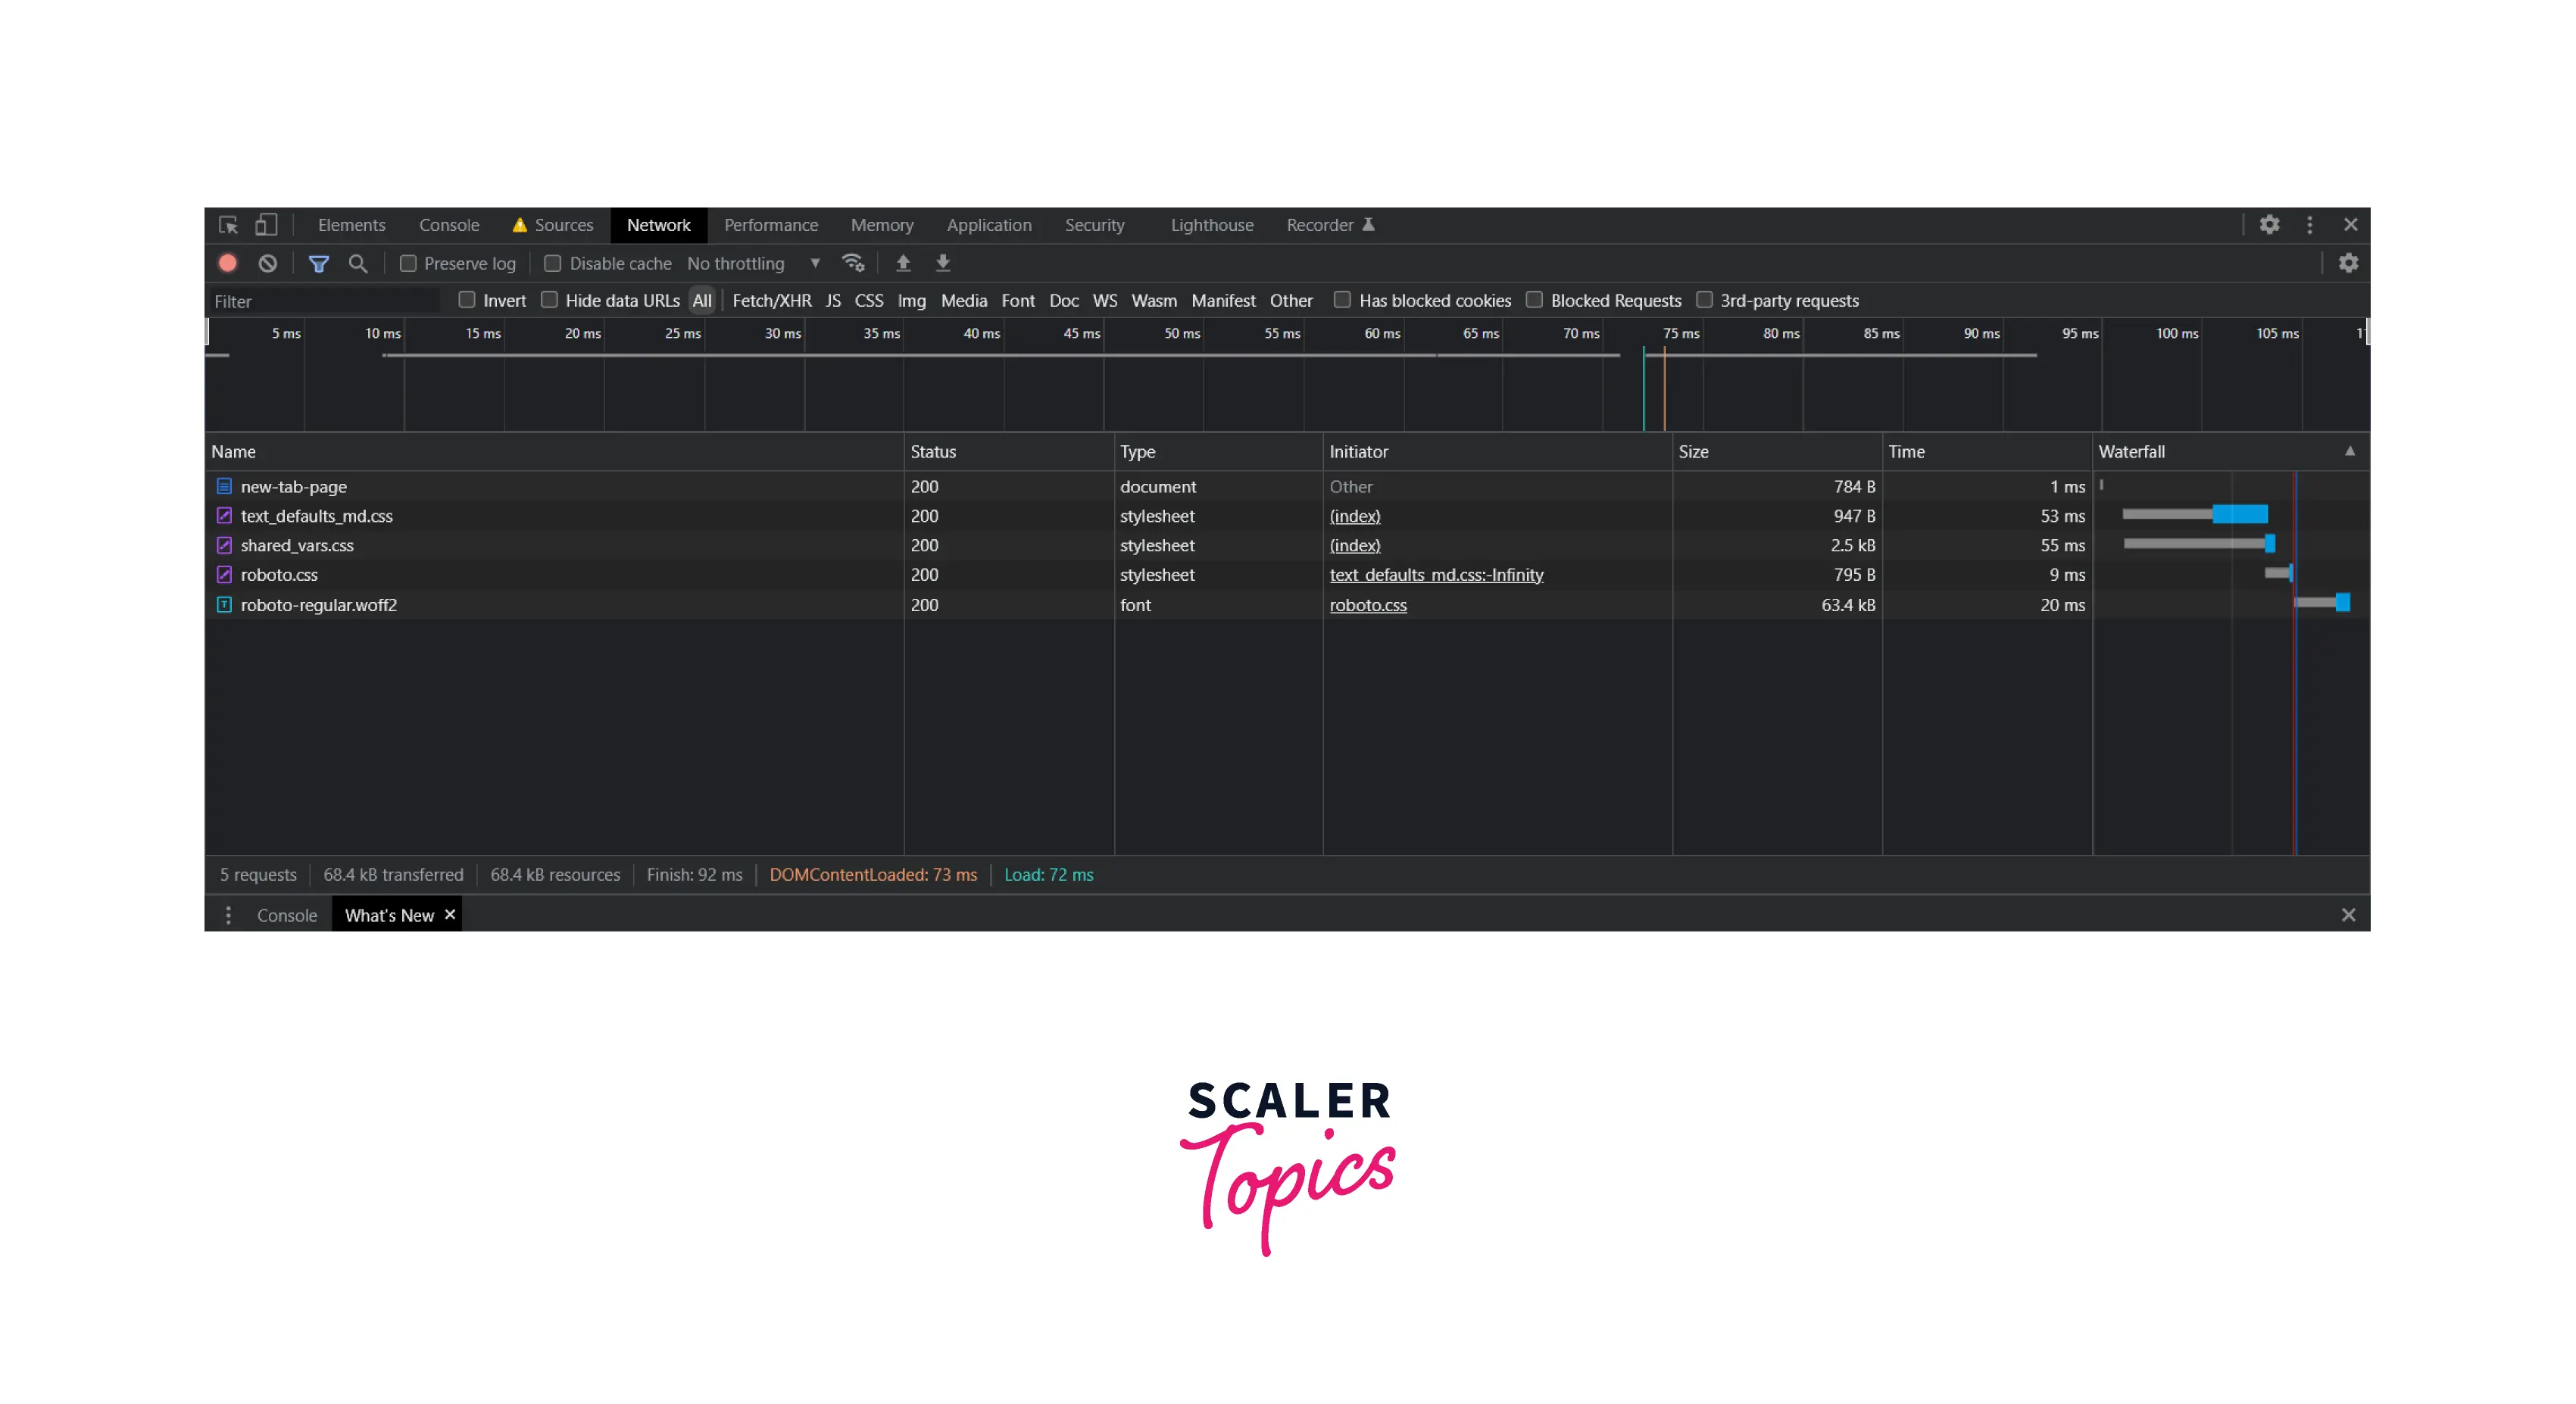This screenshot has width=2576, height=1404.
Task: Switch to the Elements tab
Action: click(x=351, y=225)
